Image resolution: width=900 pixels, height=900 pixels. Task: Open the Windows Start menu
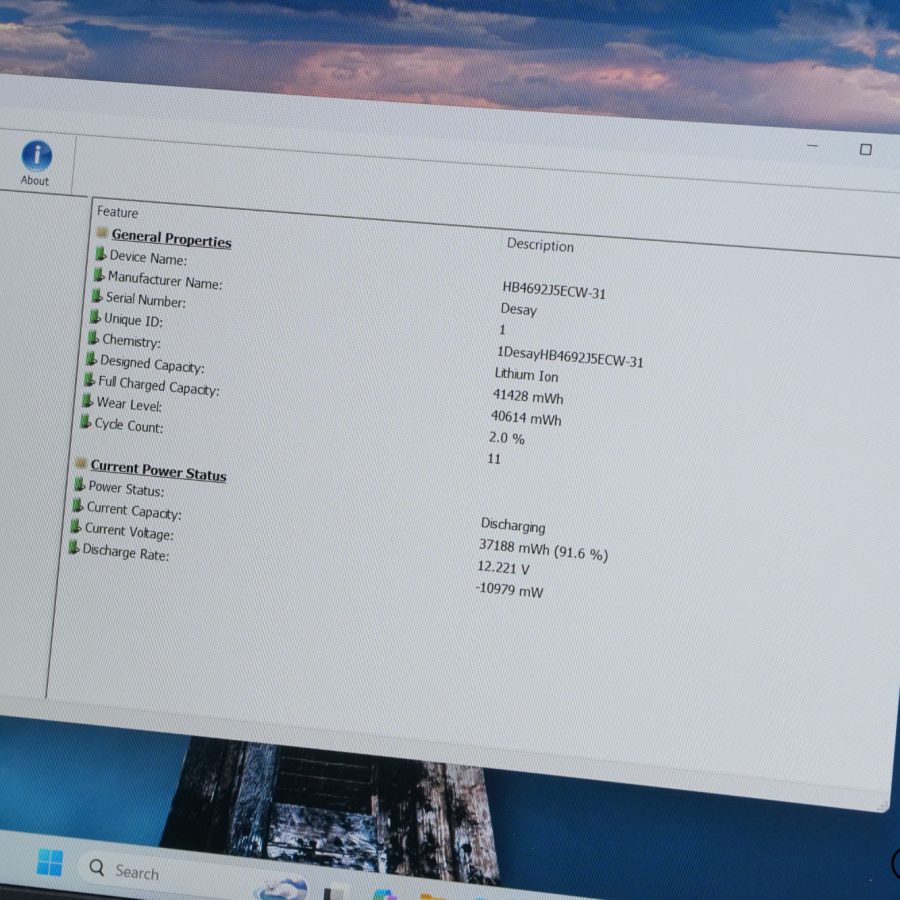[x=49, y=862]
